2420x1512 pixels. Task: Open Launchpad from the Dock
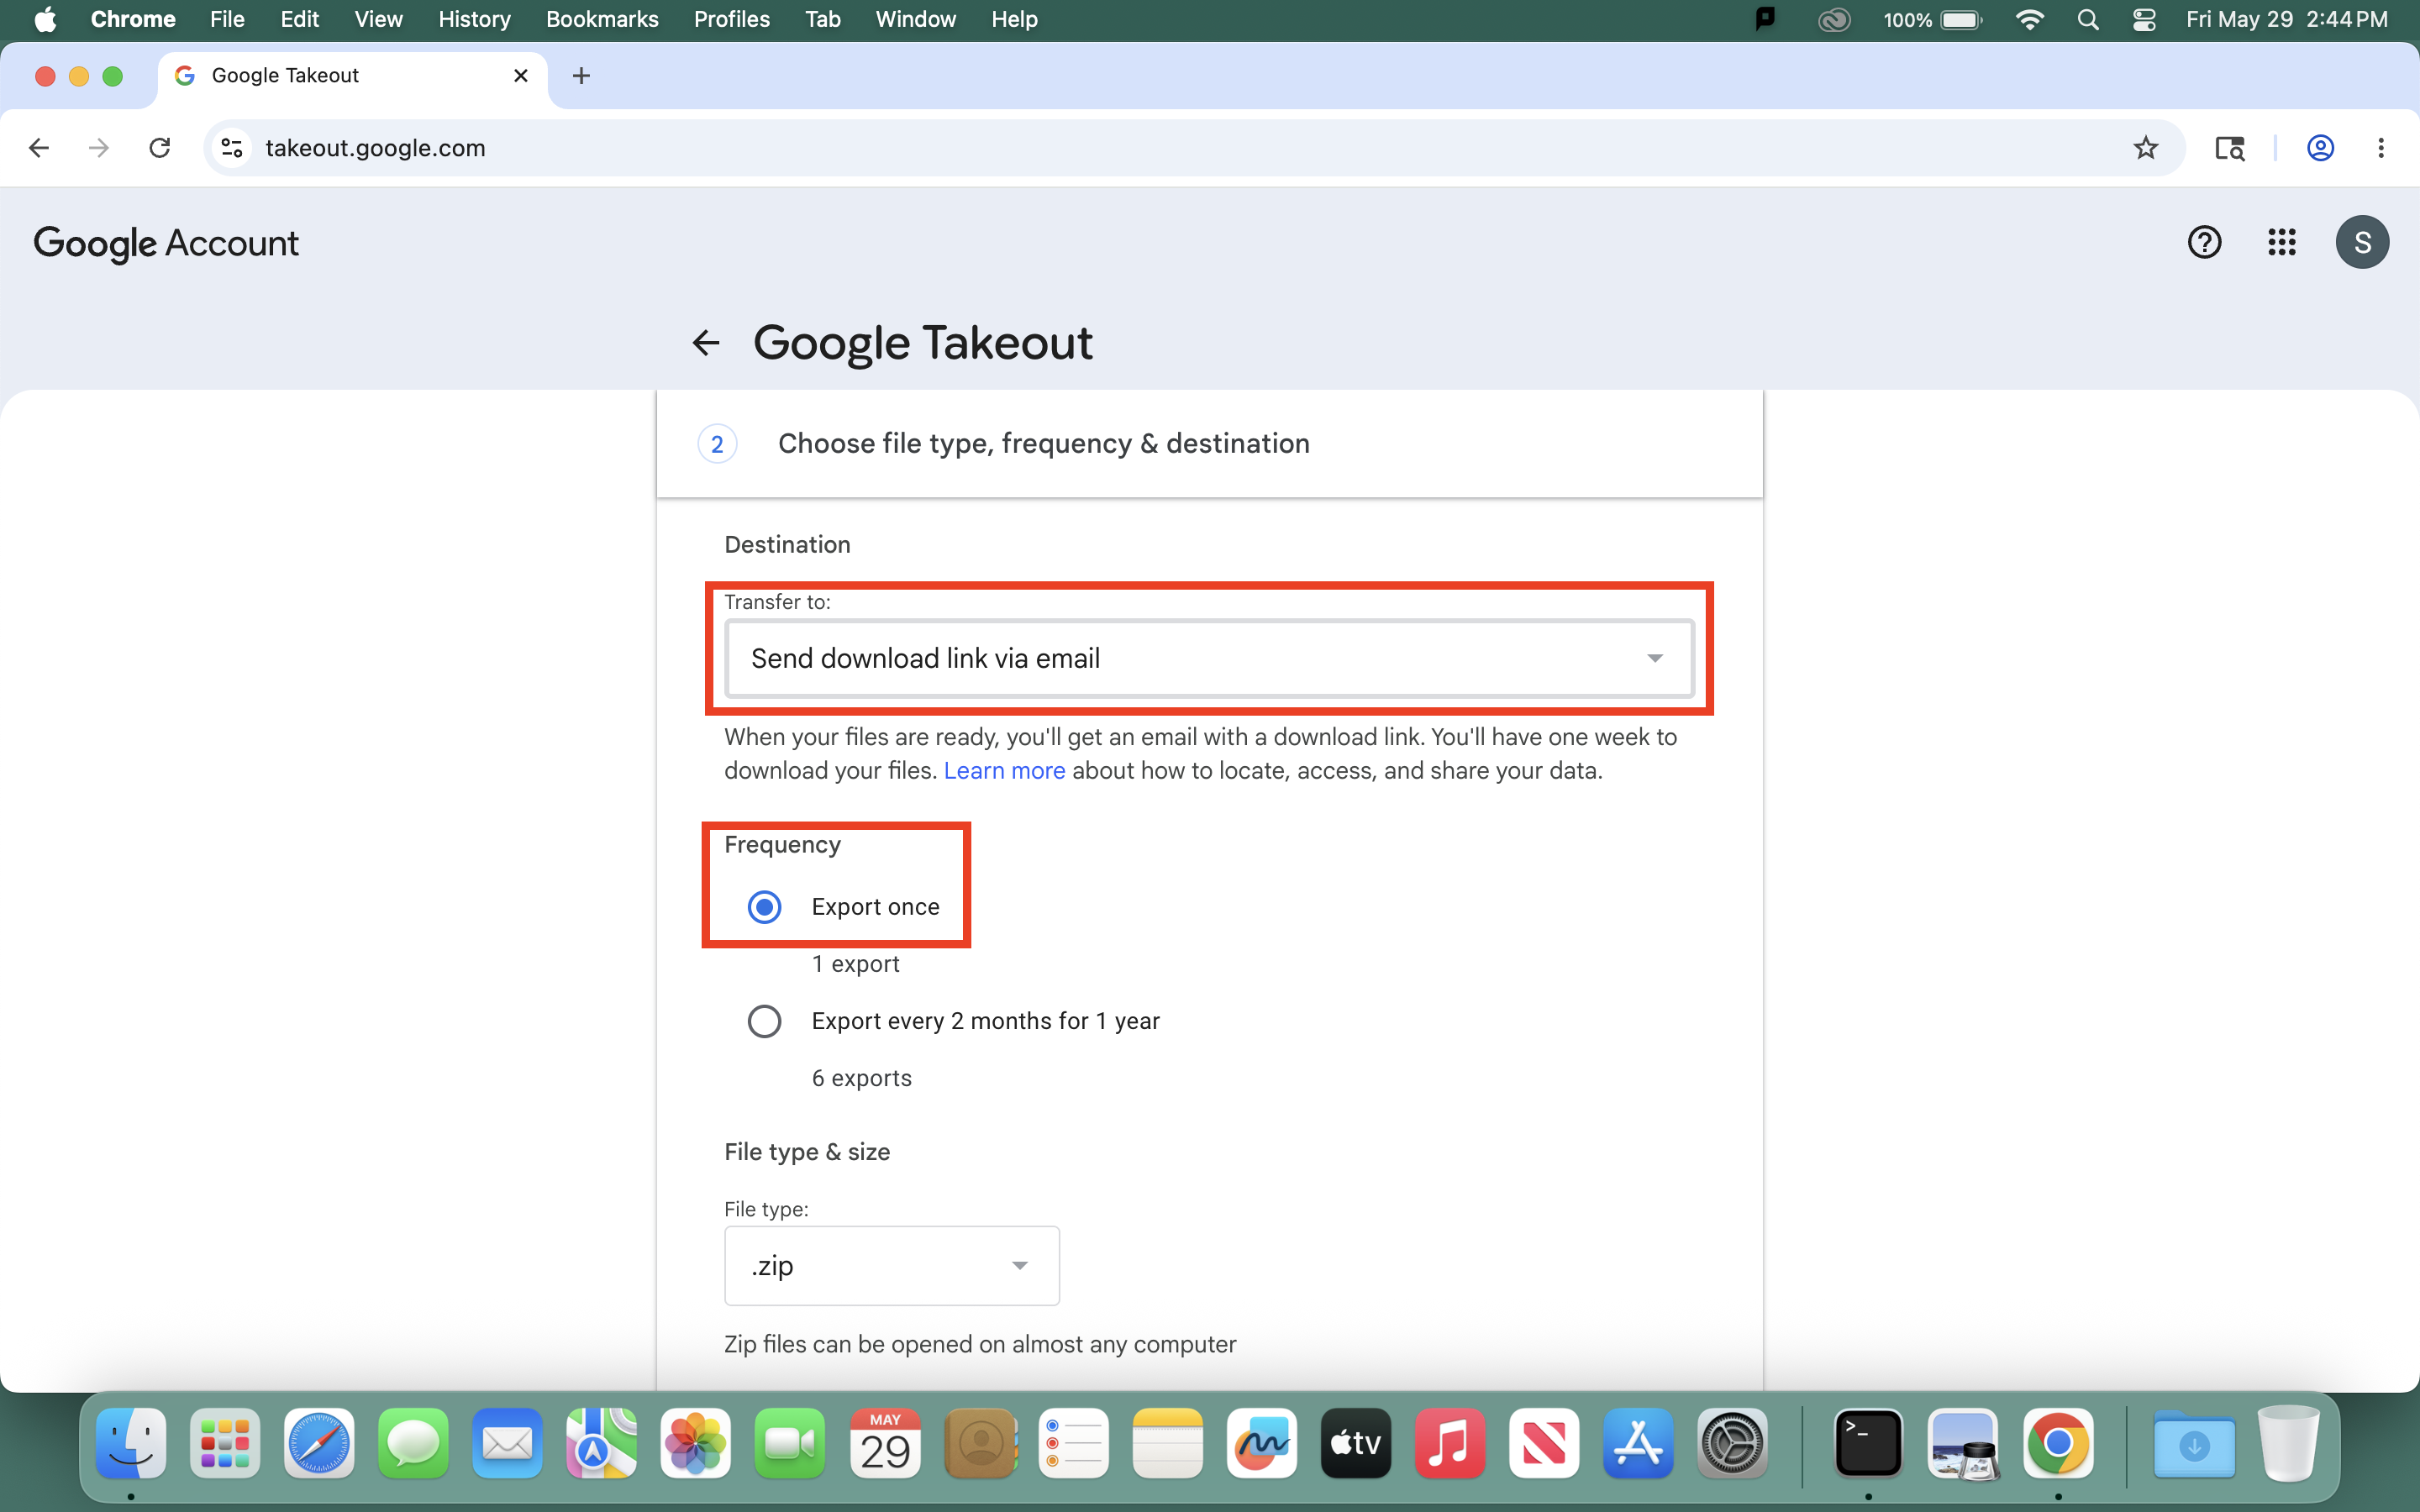click(225, 1443)
